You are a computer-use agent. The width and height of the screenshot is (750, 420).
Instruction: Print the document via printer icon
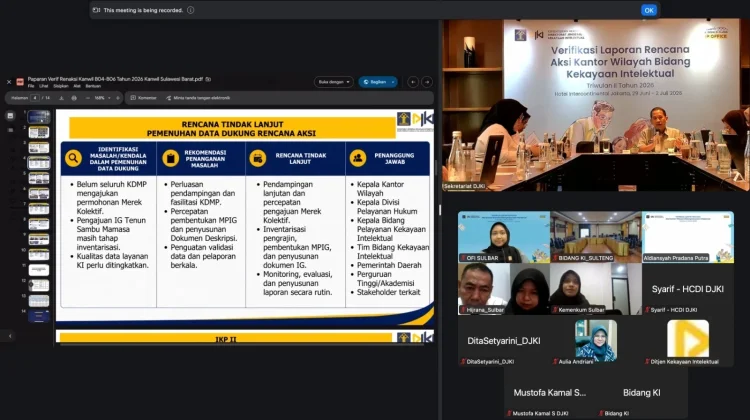click(74, 98)
